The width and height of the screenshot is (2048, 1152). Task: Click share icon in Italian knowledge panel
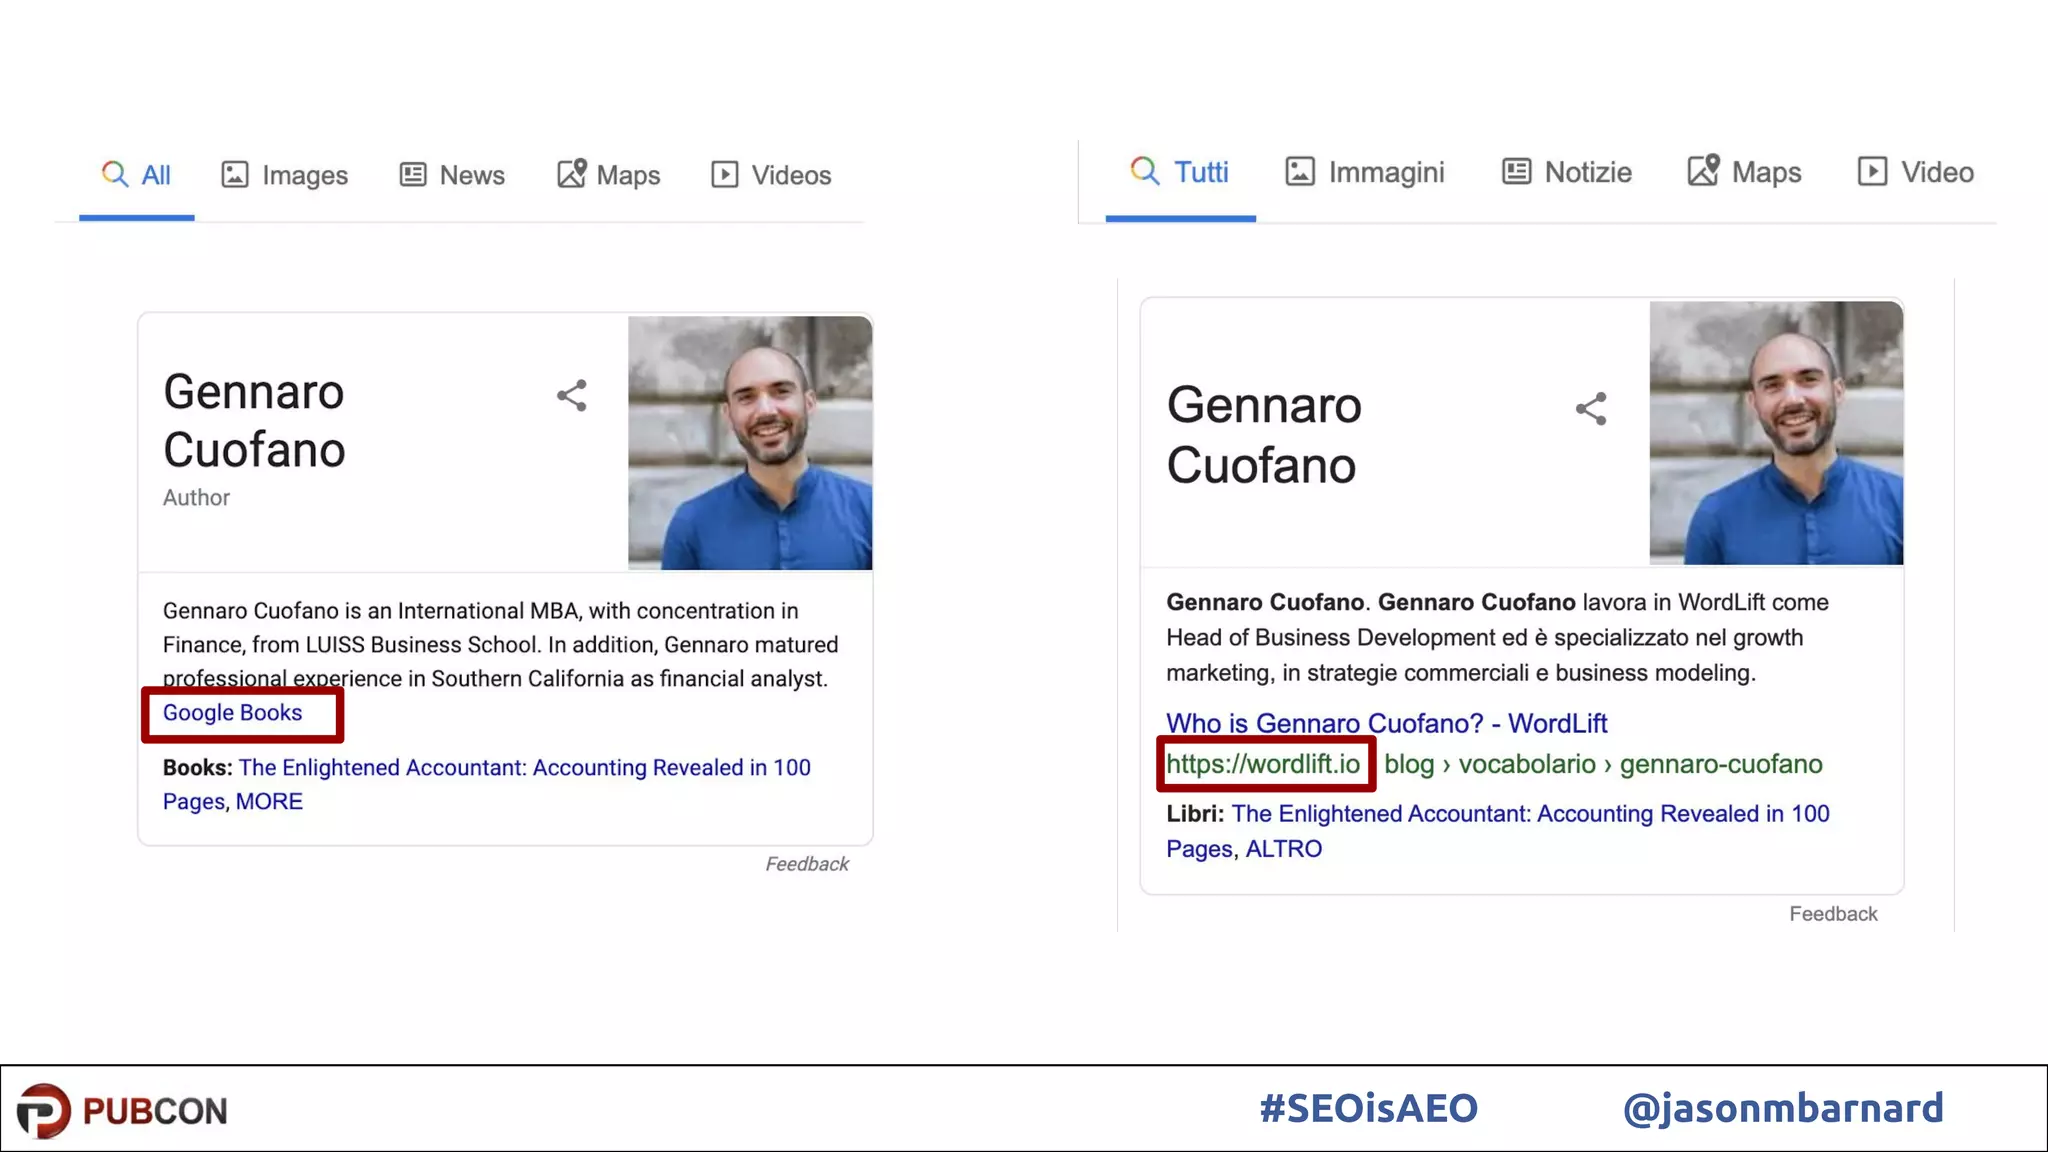pos(1591,409)
